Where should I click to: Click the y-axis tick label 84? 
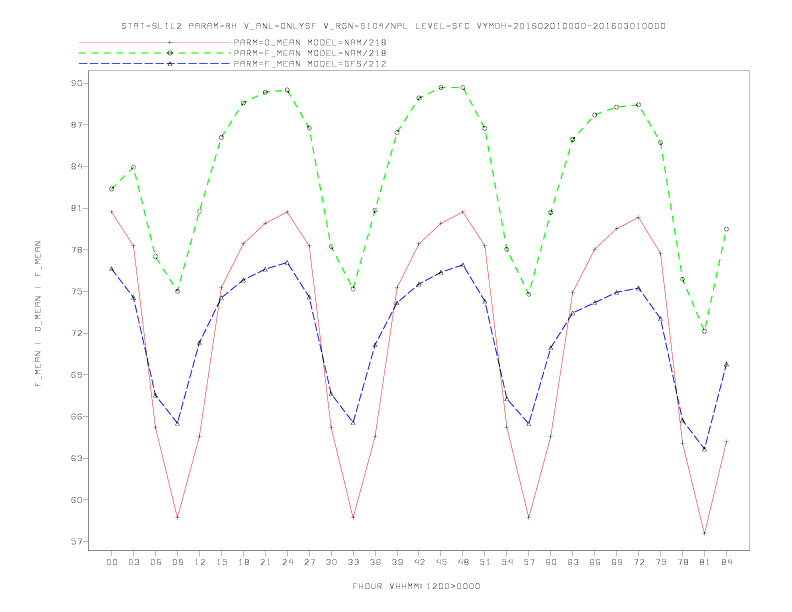76,166
